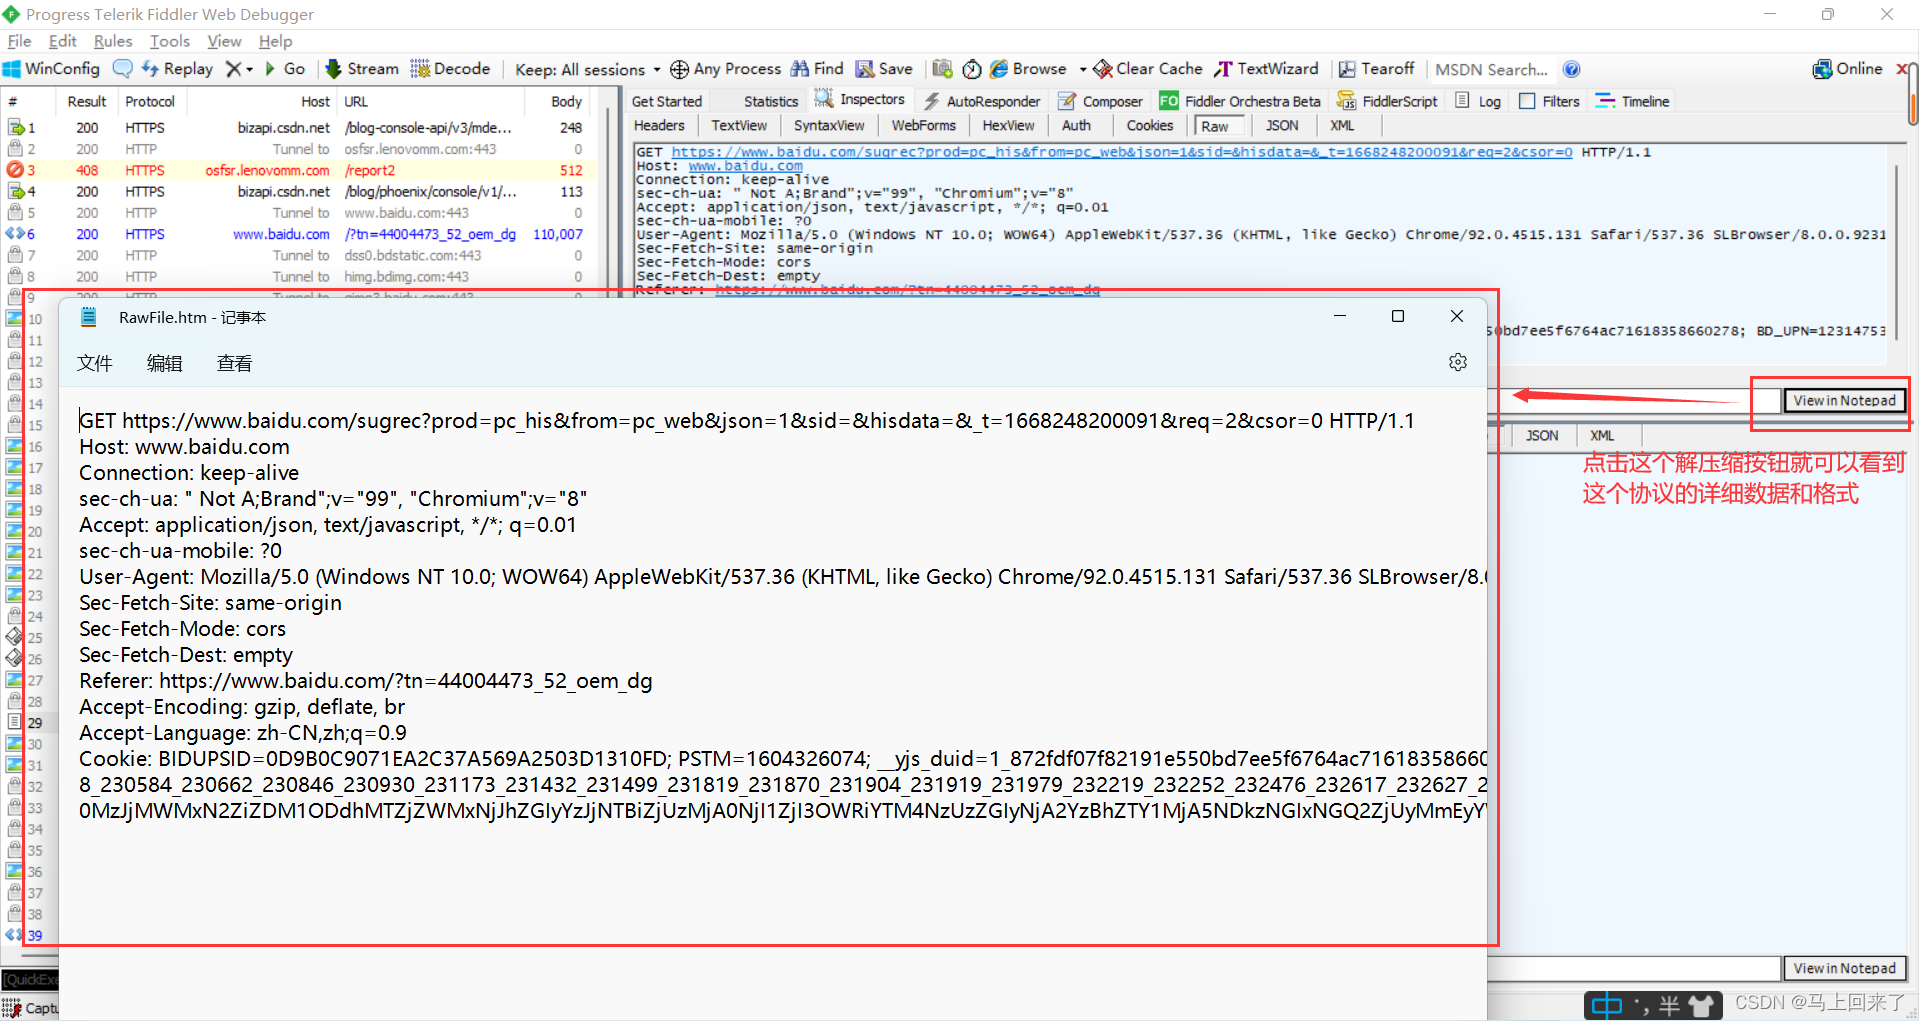Click the Go resume button
1919x1021 pixels.
coord(284,69)
